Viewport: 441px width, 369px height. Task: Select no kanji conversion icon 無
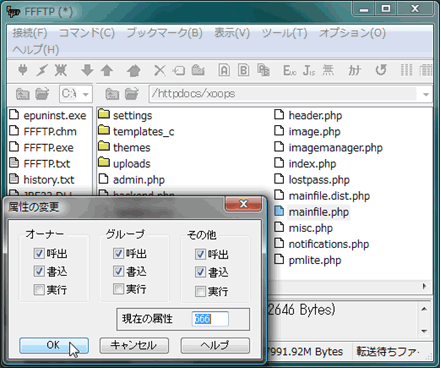328,70
